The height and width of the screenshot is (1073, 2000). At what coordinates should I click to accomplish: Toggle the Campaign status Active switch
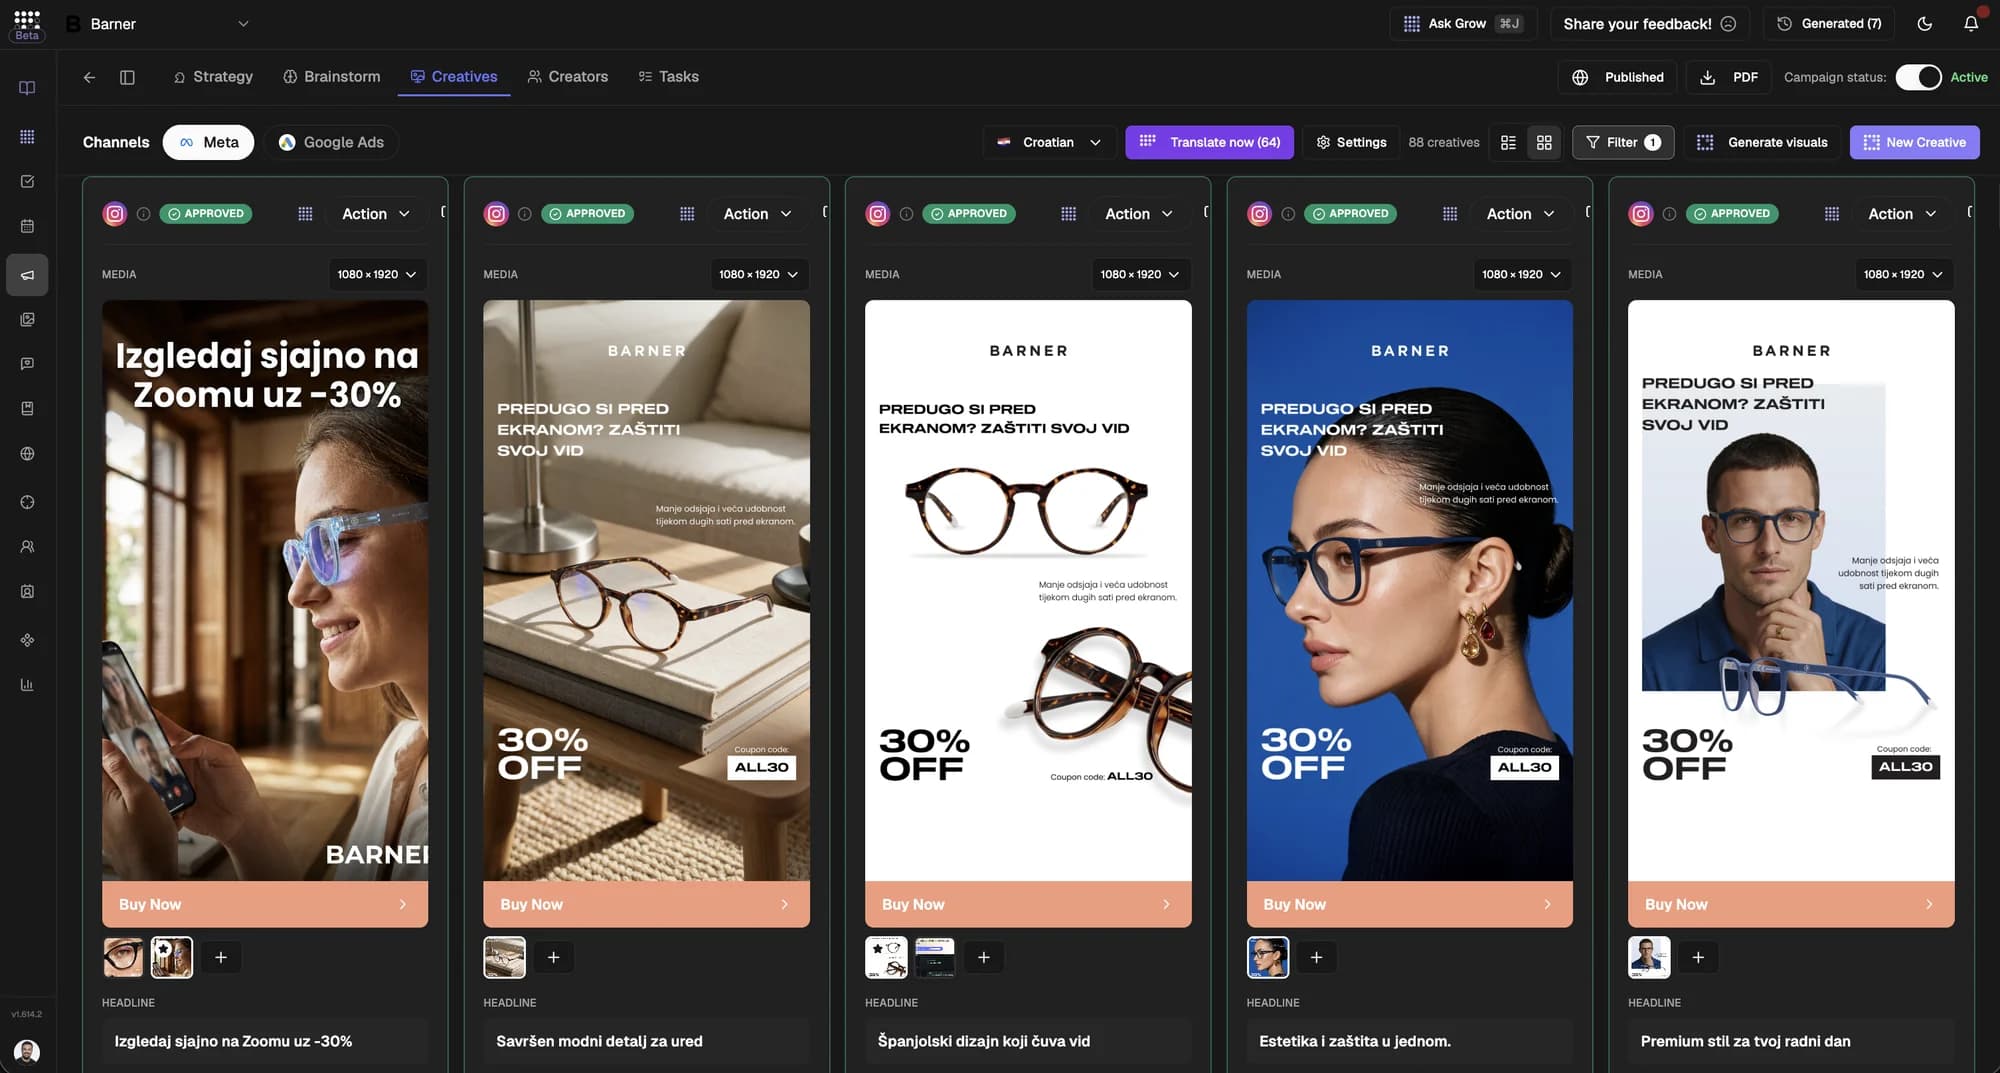point(1918,77)
